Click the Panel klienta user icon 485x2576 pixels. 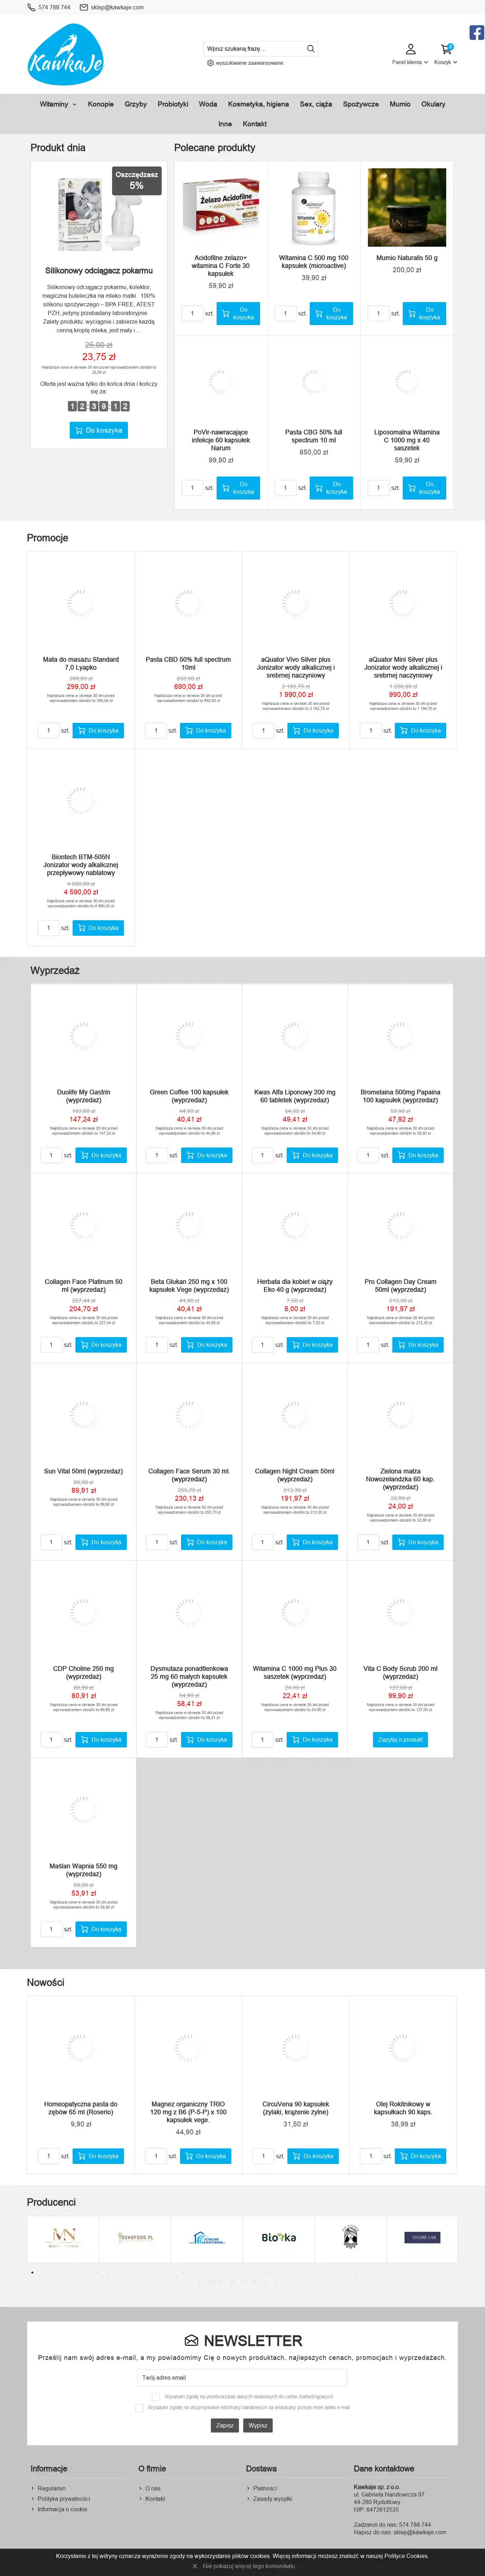[410, 48]
